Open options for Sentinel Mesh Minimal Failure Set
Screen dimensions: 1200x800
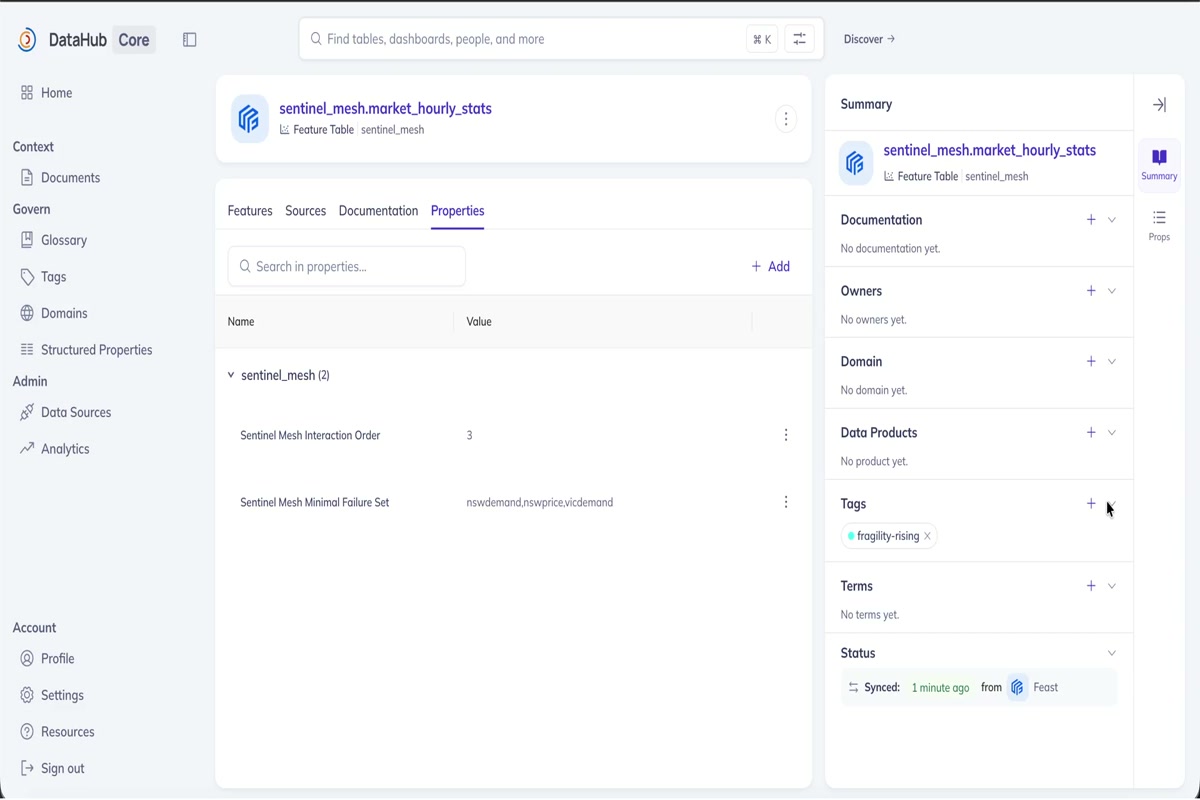[x=786, y=502]
